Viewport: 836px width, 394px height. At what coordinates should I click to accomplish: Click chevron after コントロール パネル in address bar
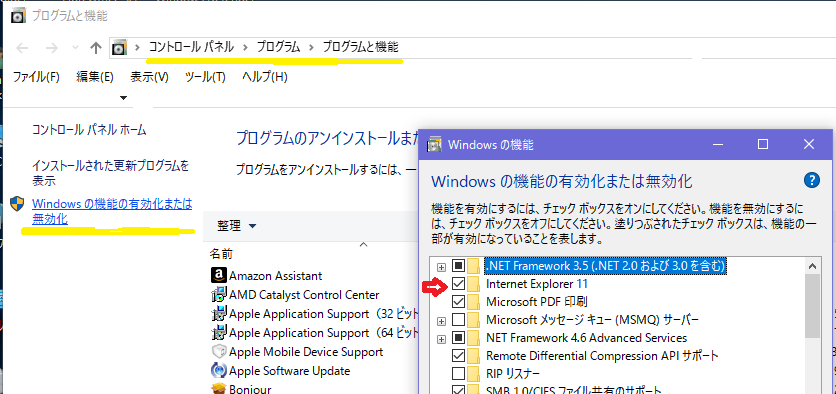tap(245, 47)
